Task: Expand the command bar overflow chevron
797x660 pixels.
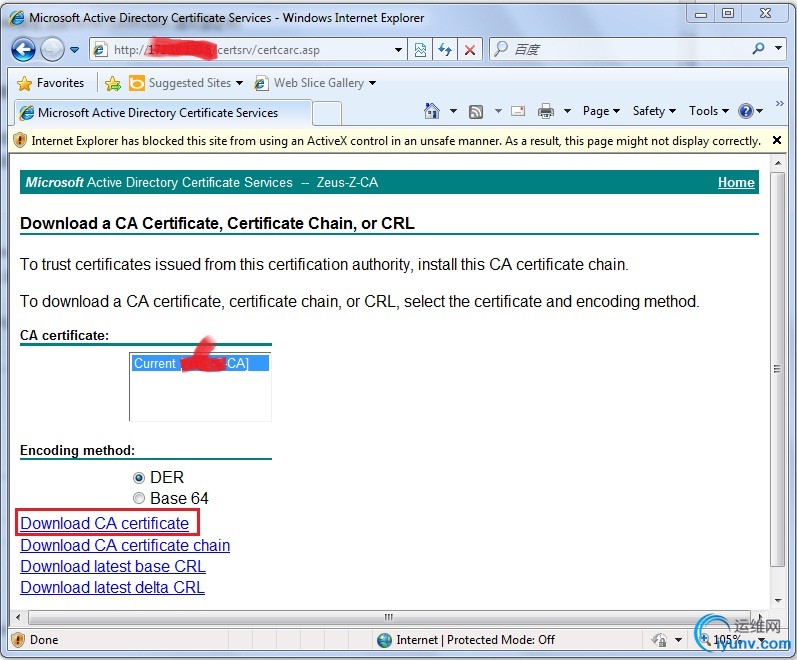Action: [780, 104]
